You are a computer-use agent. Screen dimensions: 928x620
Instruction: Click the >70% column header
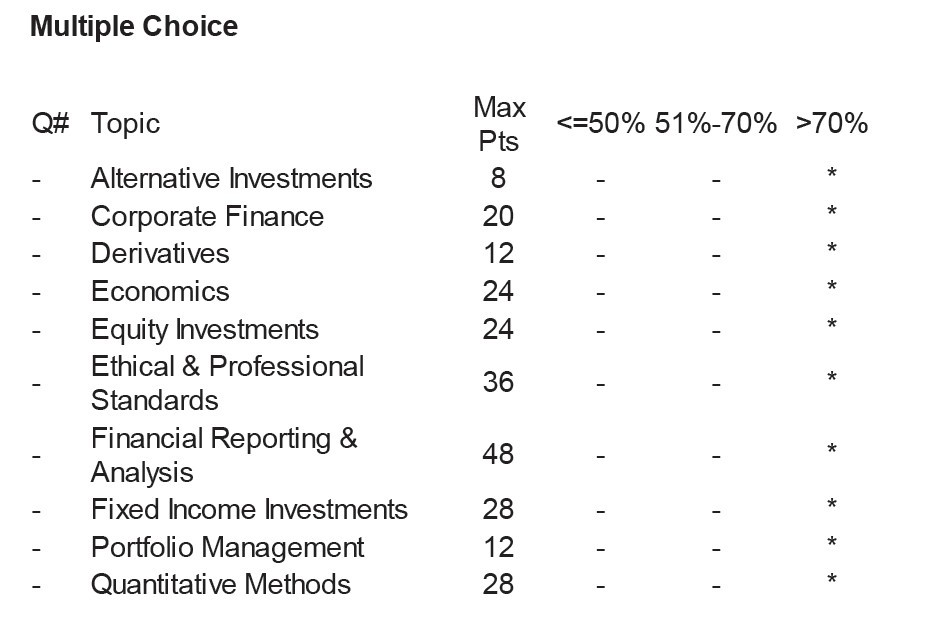coord(831,124)
